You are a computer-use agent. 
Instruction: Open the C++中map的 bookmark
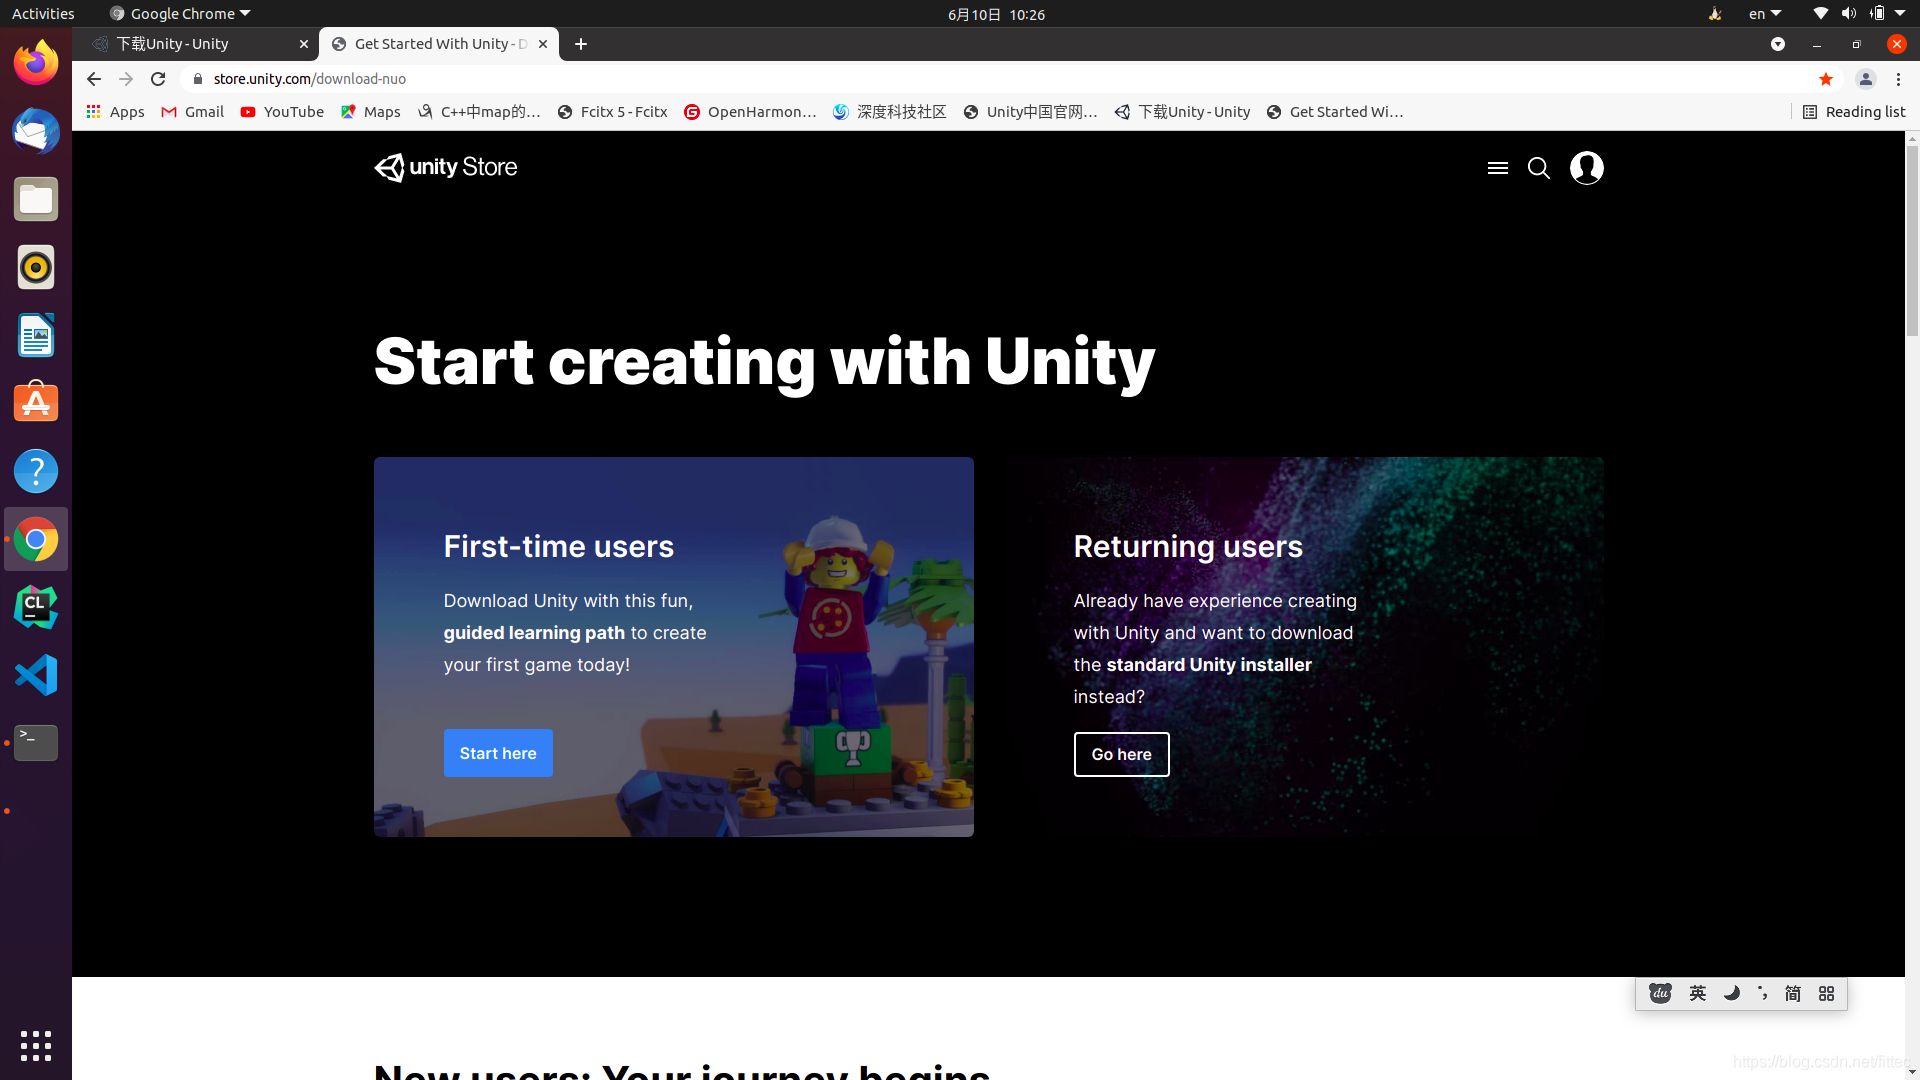click(x=479, y=112)
